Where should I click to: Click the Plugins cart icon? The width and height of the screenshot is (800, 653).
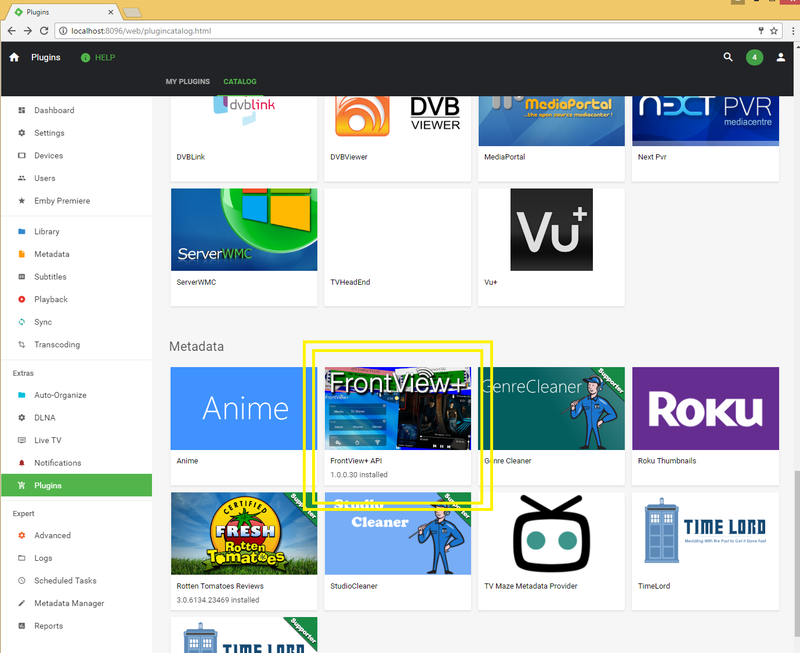point(21,485)
